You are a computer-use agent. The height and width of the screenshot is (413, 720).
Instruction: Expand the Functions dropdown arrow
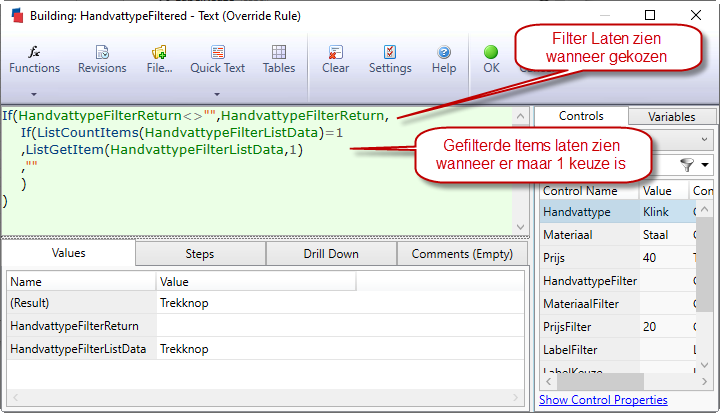click(x=34, y=94)
